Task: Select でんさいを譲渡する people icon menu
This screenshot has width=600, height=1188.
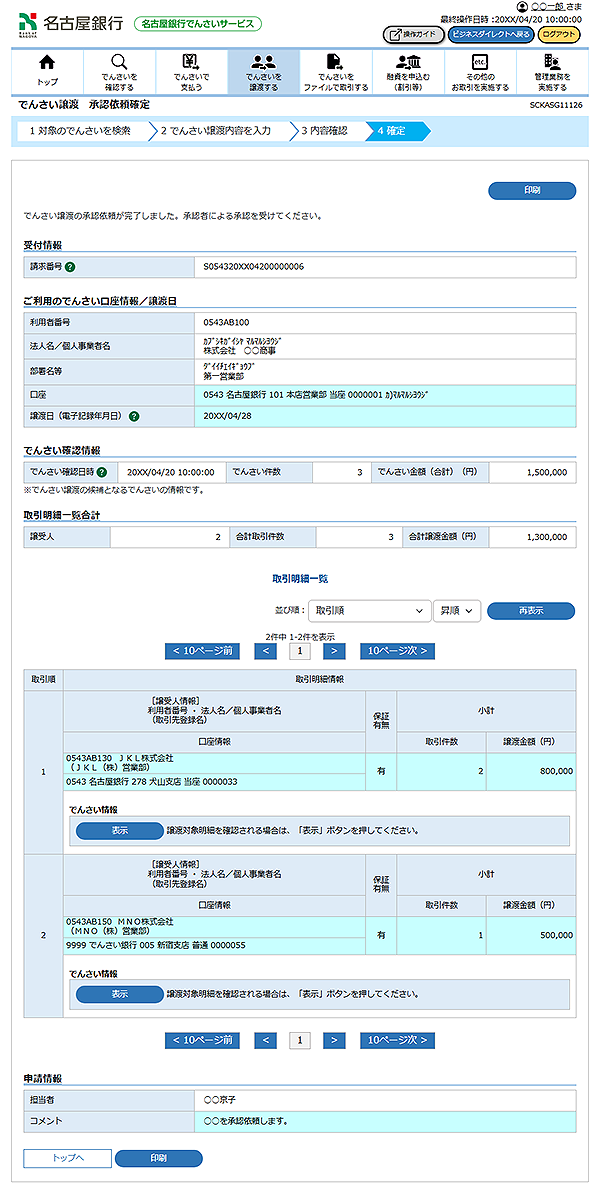Action: coord(263,70)
